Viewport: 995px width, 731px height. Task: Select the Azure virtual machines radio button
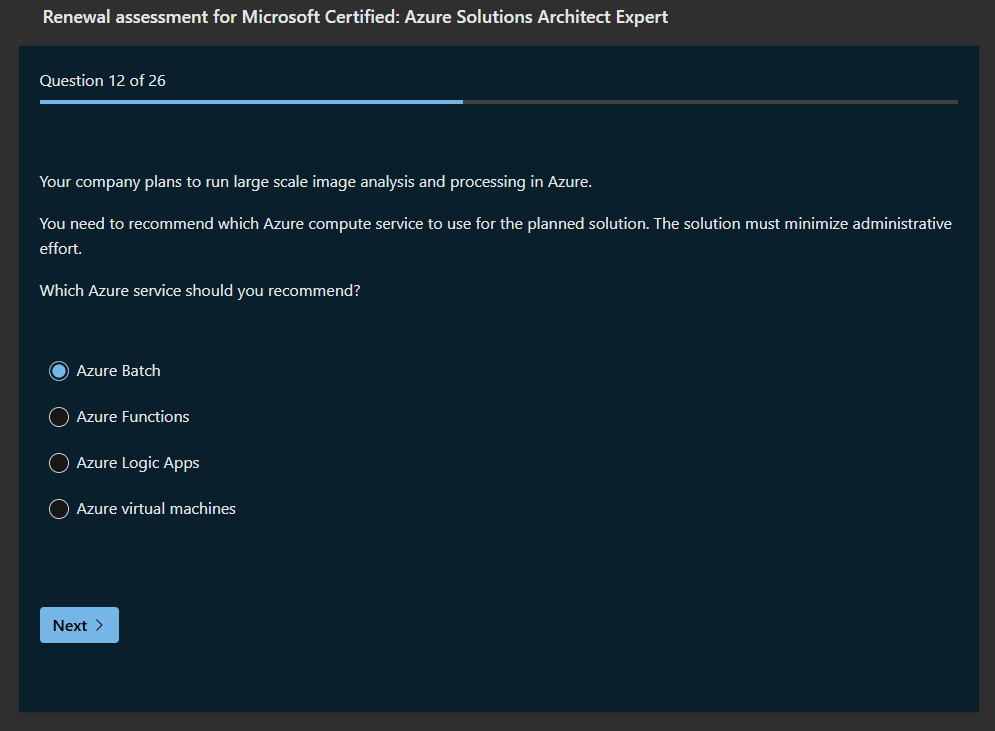tap(59, 509)
